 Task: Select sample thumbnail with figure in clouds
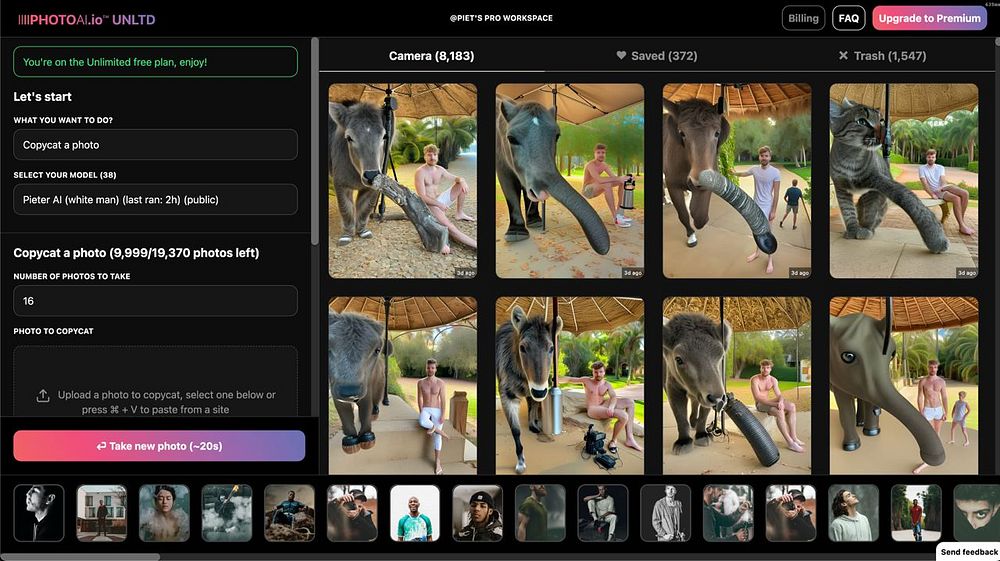pyautogui.click(x=226, y=513)
